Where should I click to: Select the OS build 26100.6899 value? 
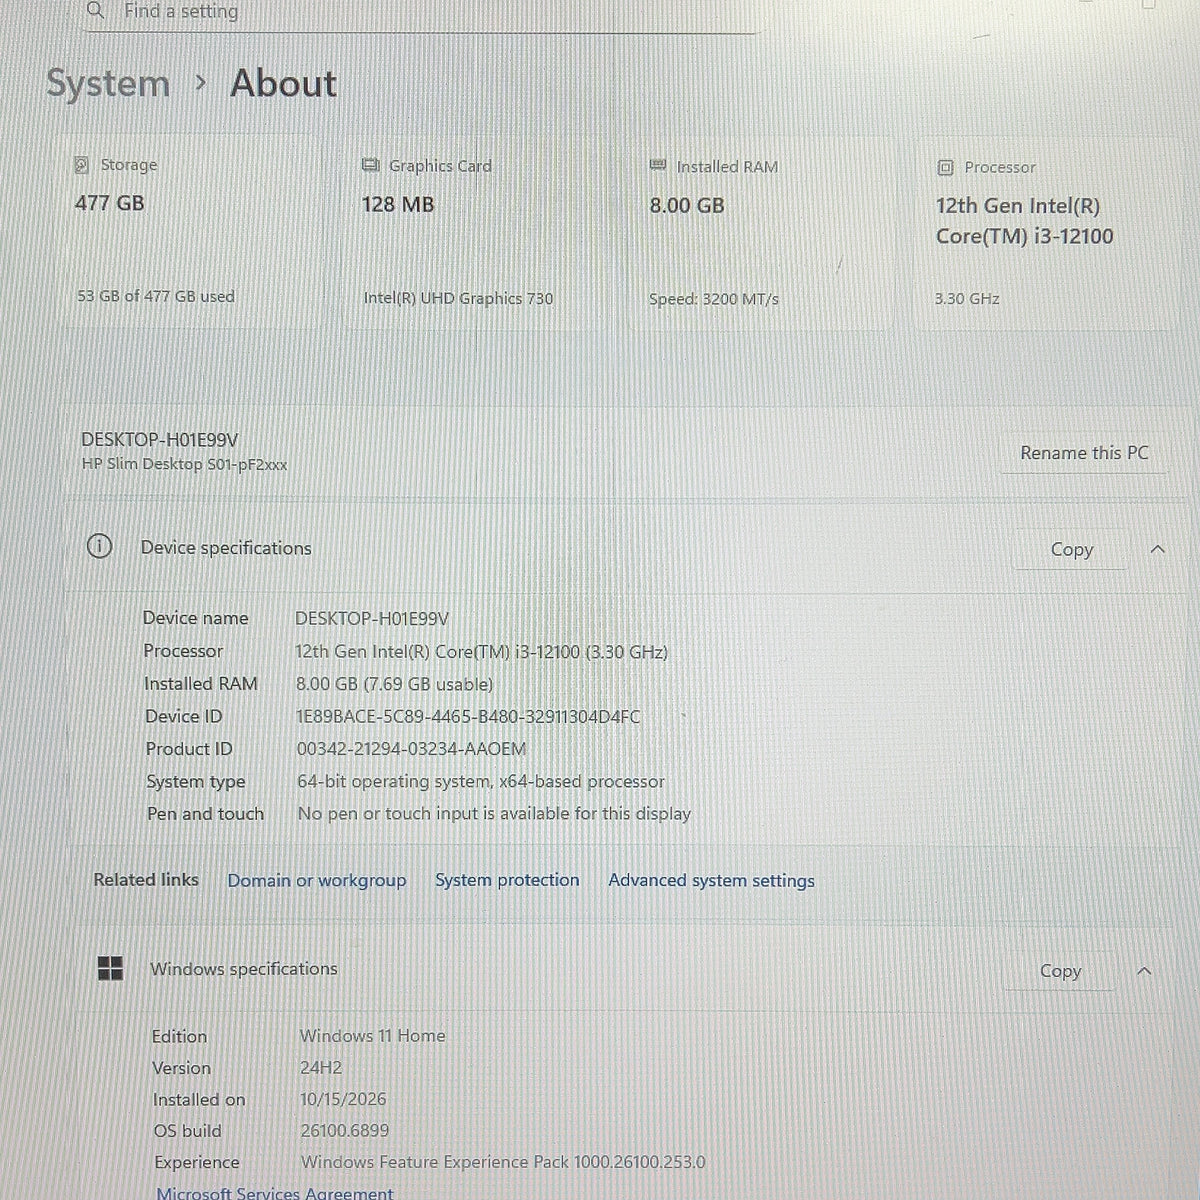click(x=345, y=1131)
